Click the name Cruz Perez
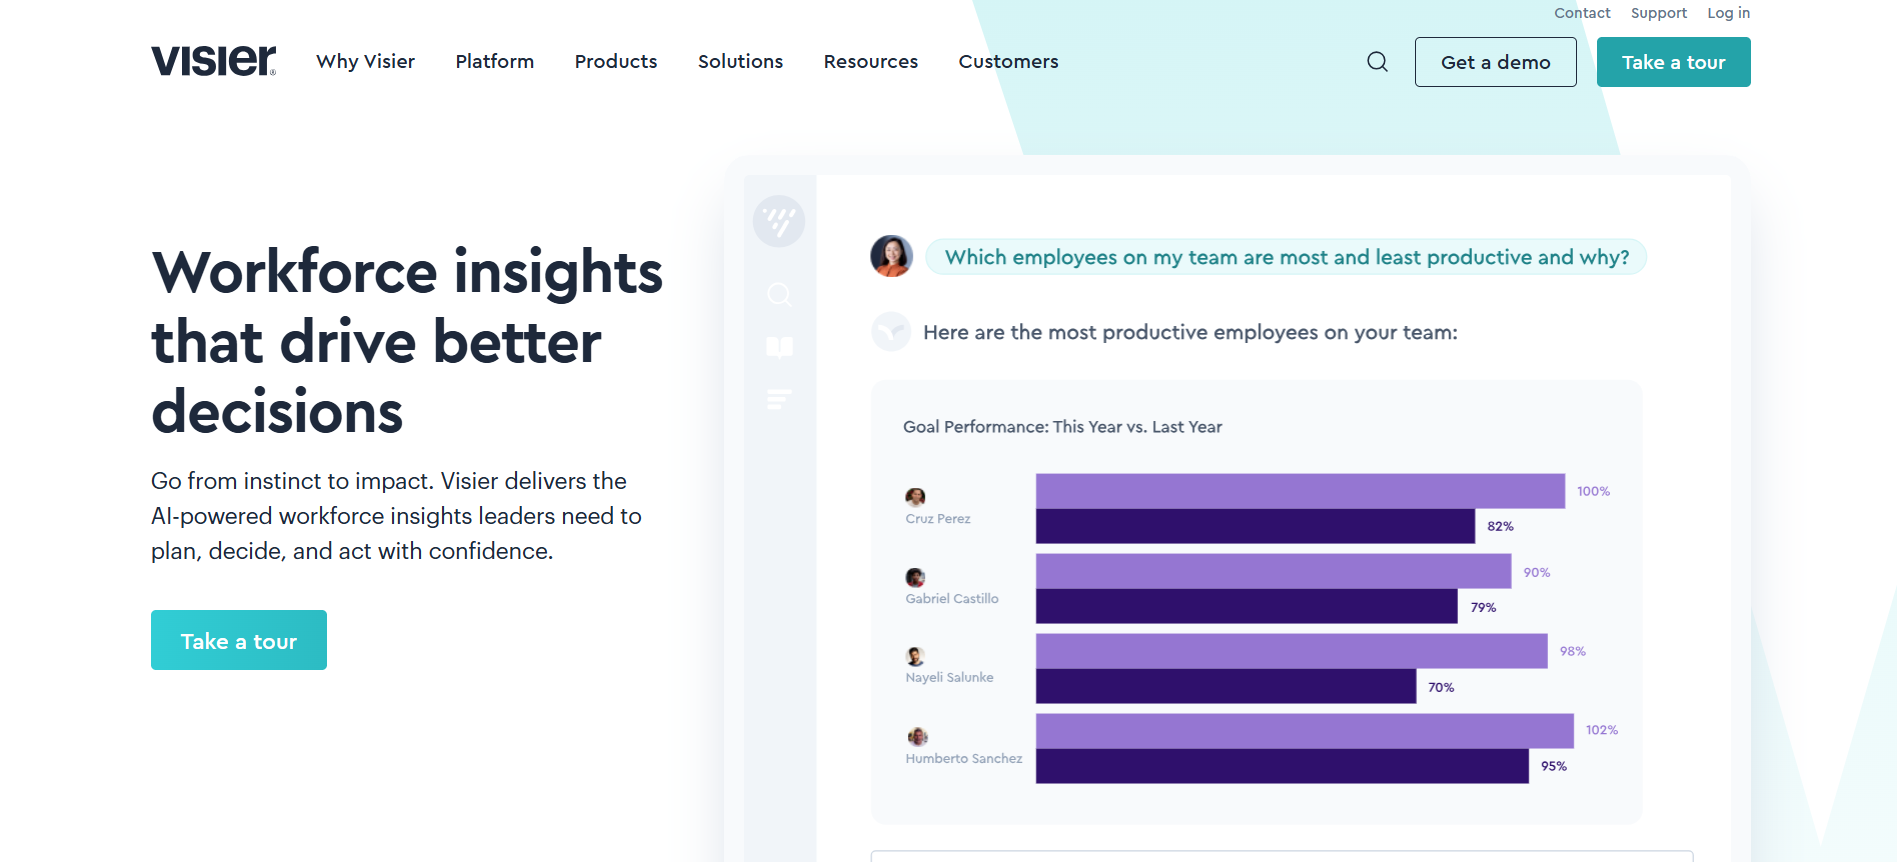This screenshot has height=862, width=1897. click(x=938, y=519)
